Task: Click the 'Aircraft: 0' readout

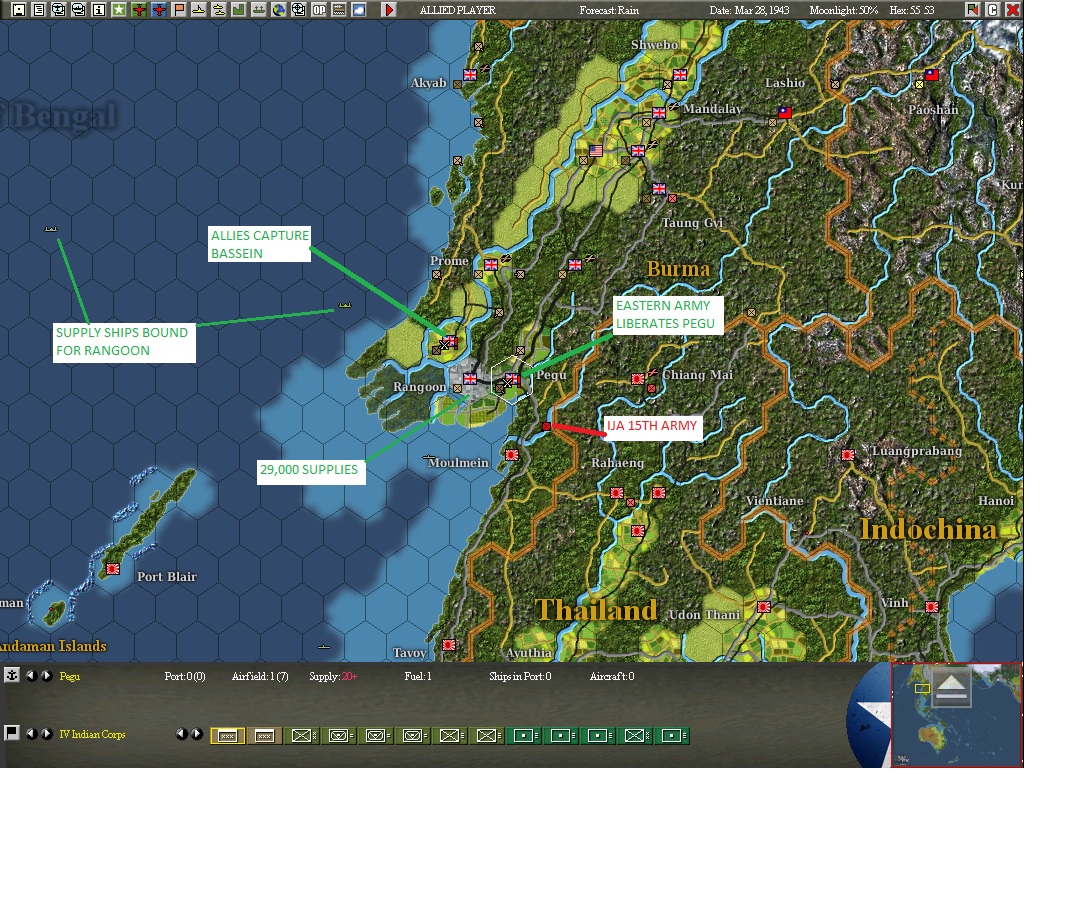Action: (612, 676)
